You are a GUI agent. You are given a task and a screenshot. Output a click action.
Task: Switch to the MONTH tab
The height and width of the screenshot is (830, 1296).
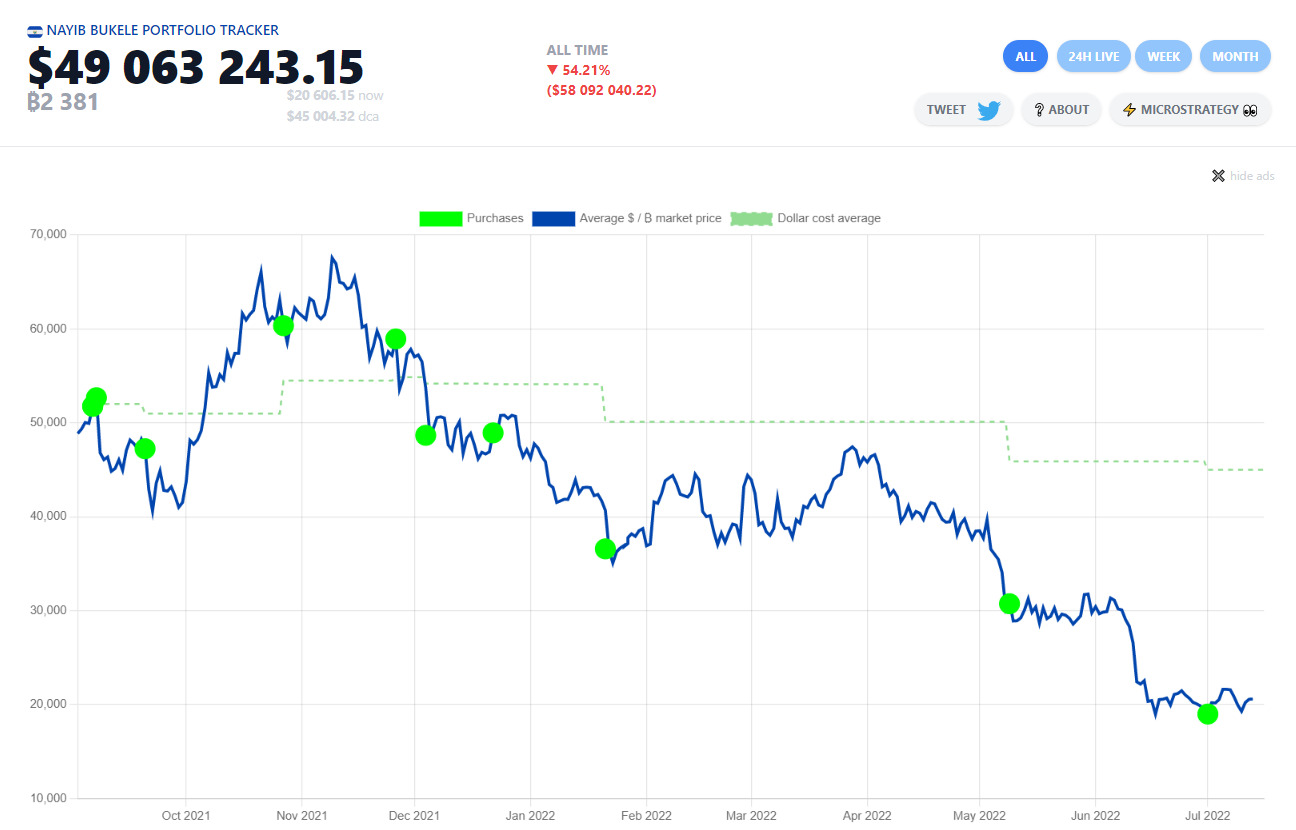click(1235, 56)
